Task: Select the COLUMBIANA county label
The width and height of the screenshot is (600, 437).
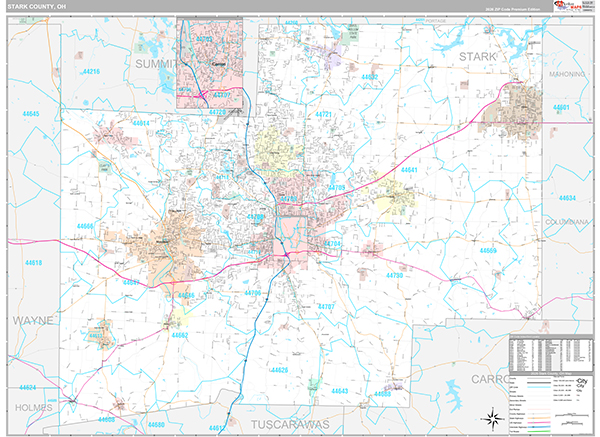Action: tap(566, 222)
